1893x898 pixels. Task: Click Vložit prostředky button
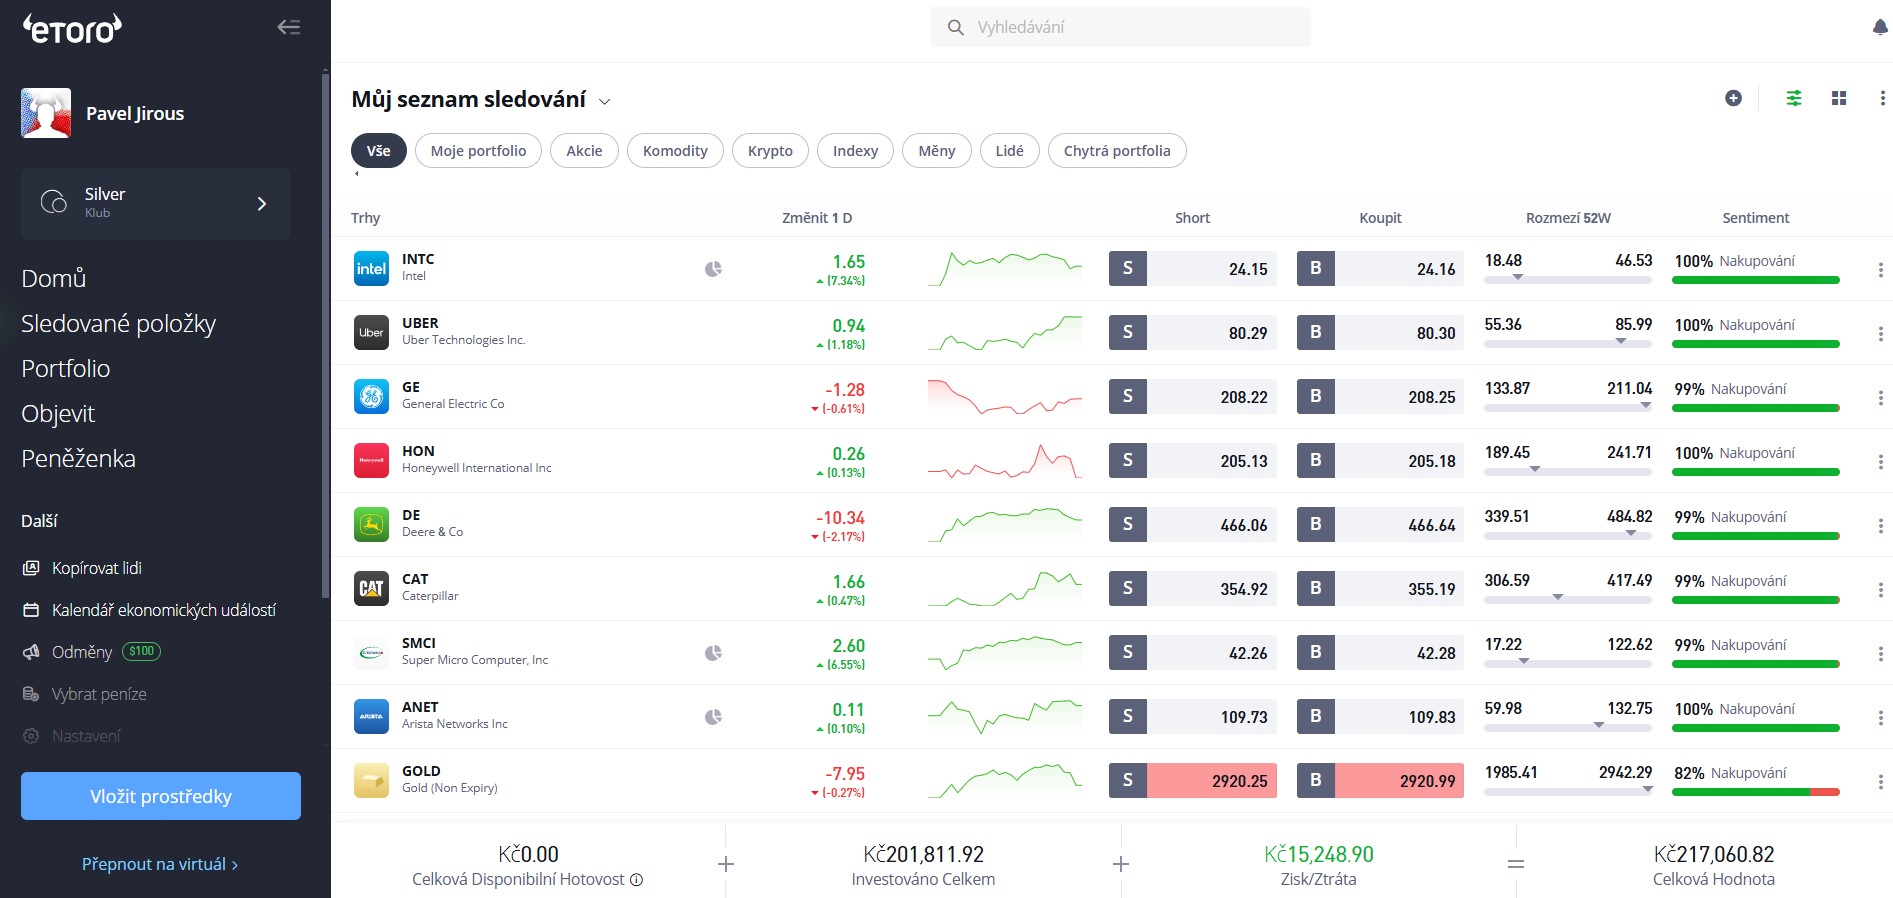tap(161, 796)
